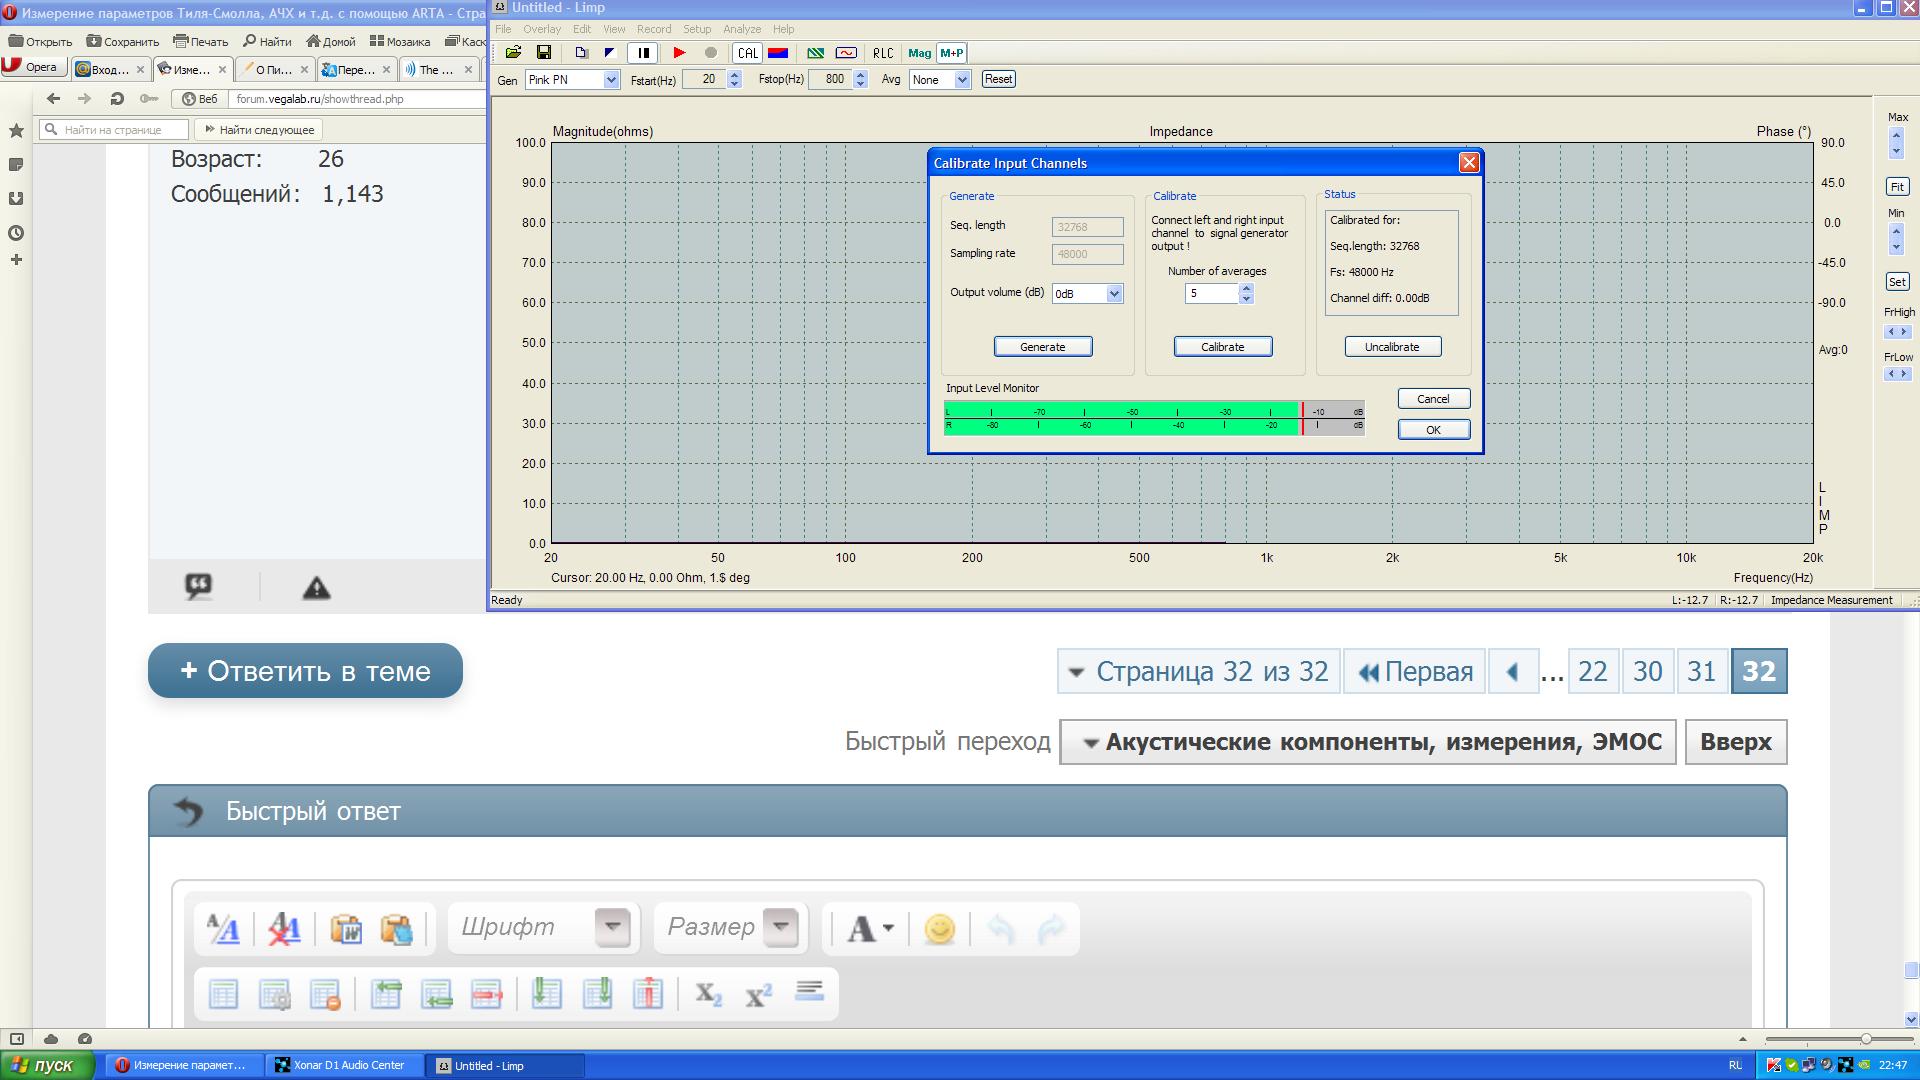1920x1080 pixels.
Task: Open file icon in Limp toolbar
Action: tap(513, 53)
